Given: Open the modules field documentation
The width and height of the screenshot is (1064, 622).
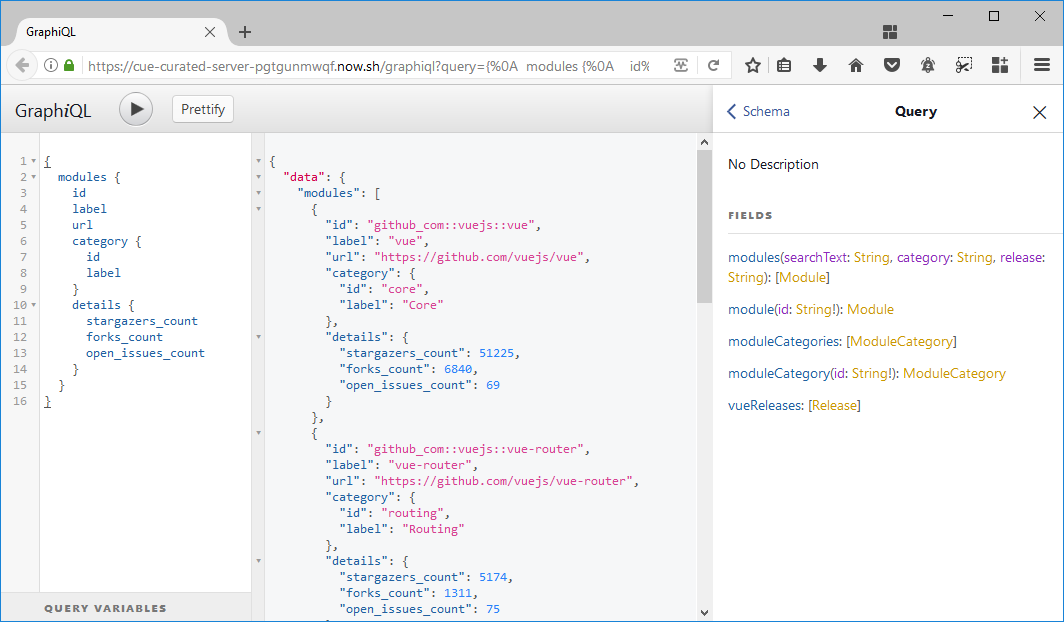Looking at the screenshot, I should pyautogui.click(x=754, y=258).
